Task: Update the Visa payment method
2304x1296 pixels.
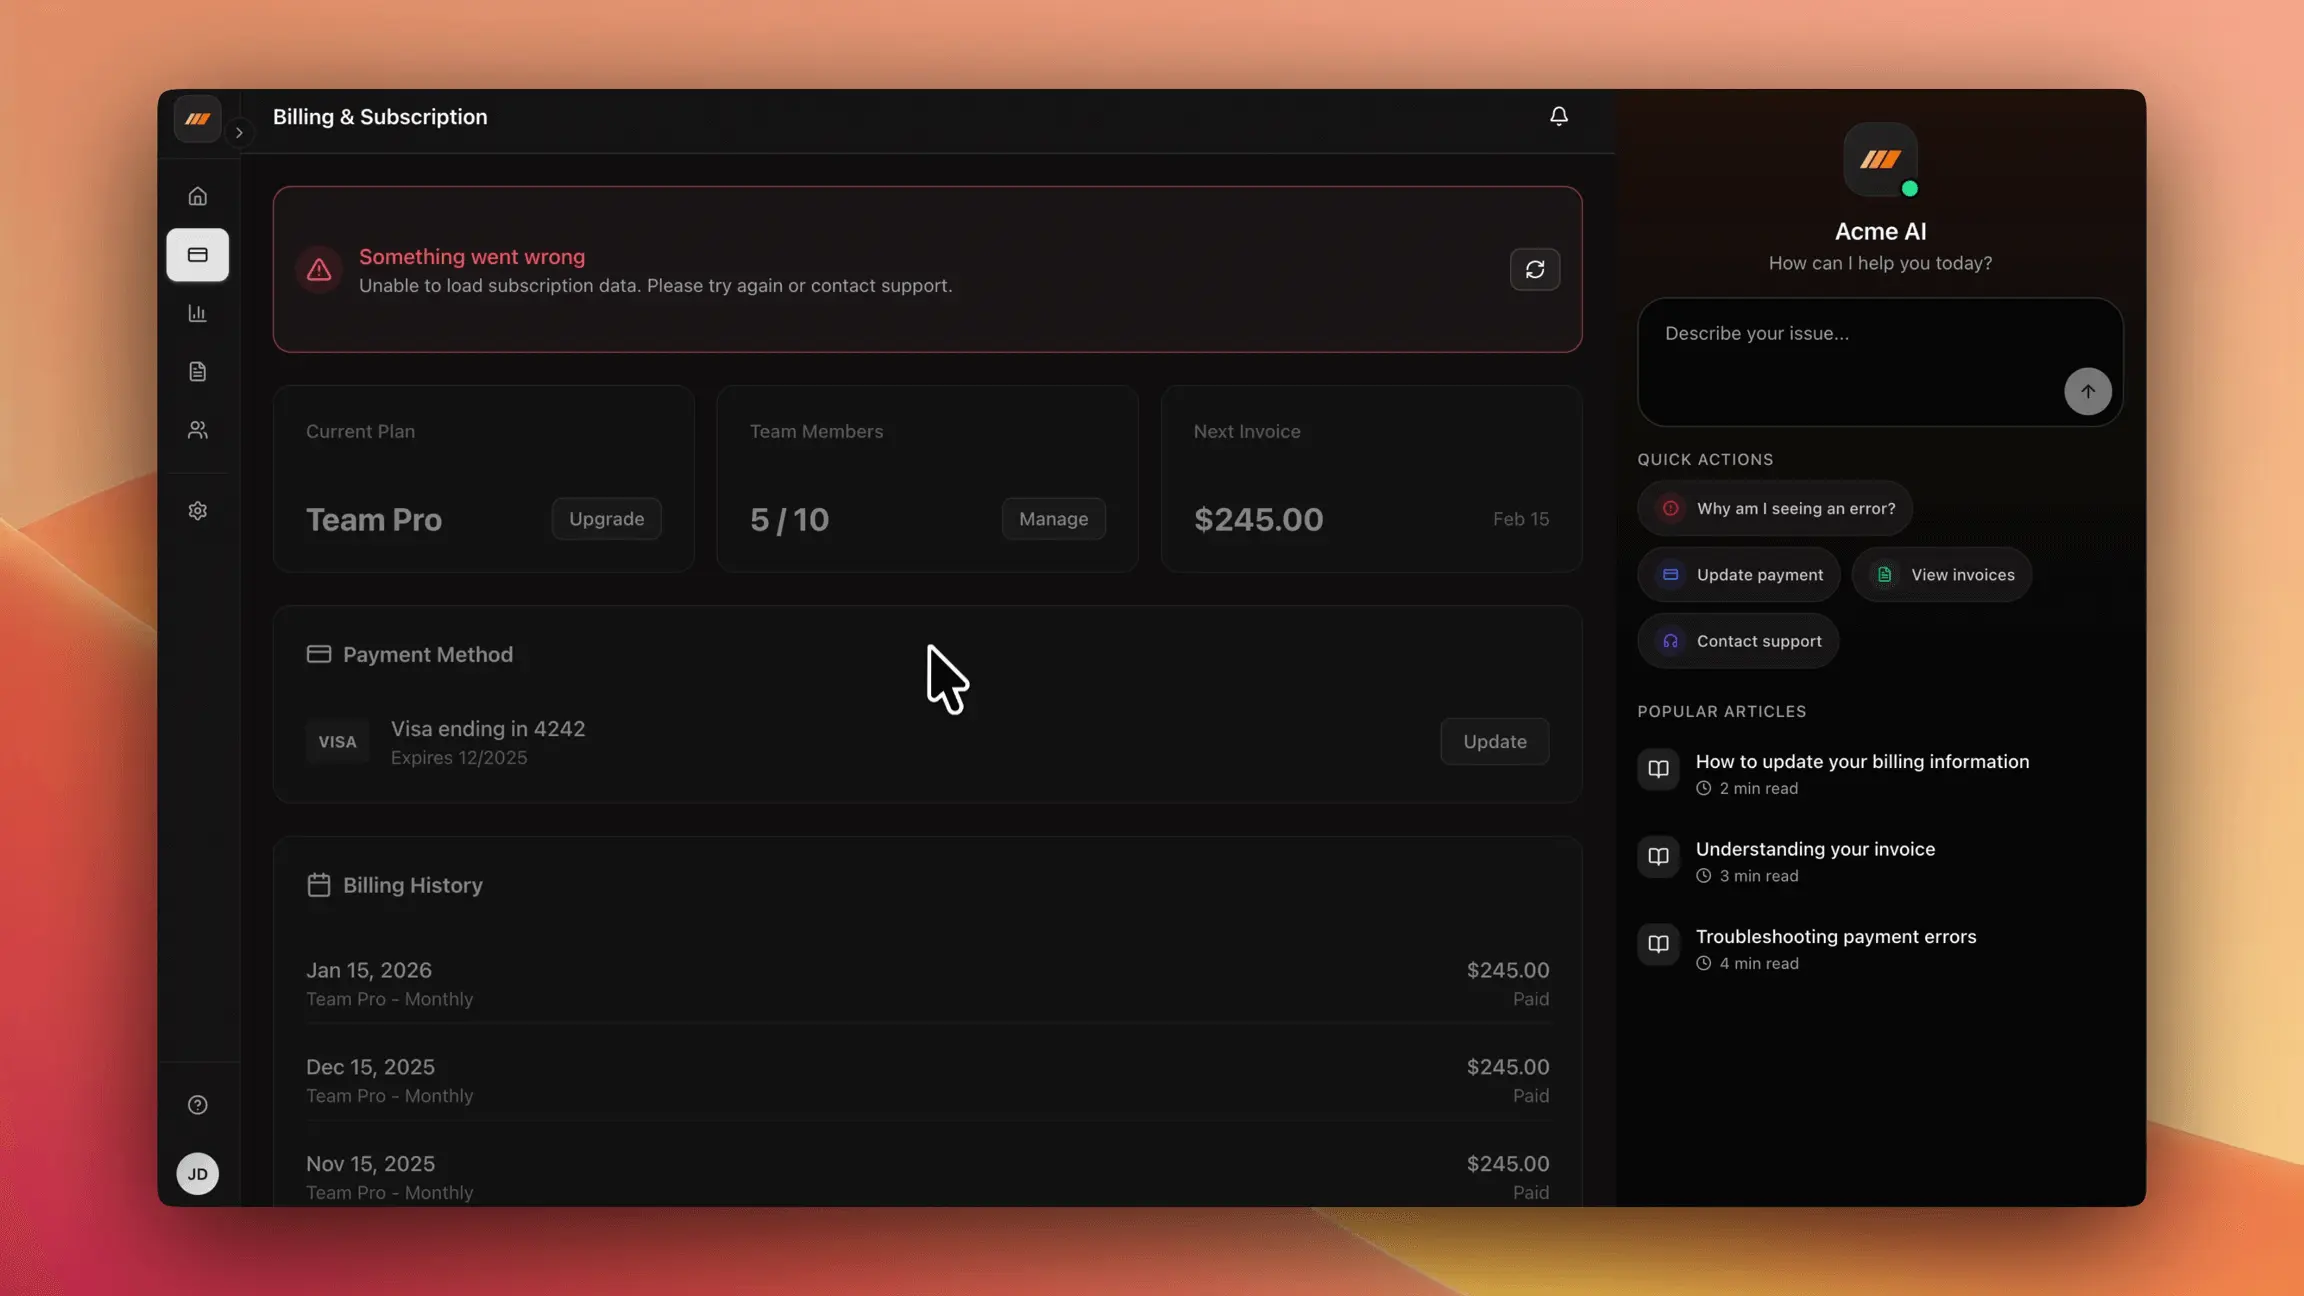Action: tap(1494, 741)
